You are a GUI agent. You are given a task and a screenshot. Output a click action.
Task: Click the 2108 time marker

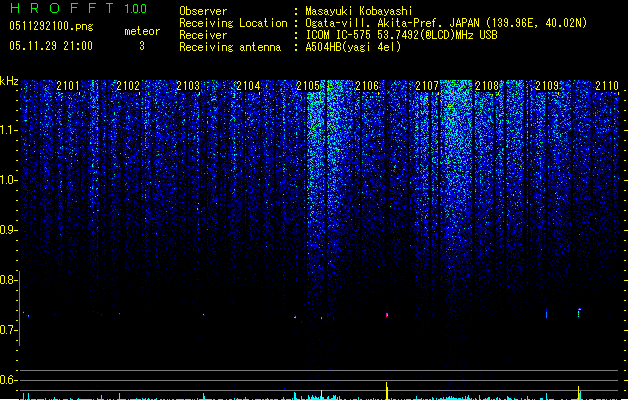[x=487, y=86]
